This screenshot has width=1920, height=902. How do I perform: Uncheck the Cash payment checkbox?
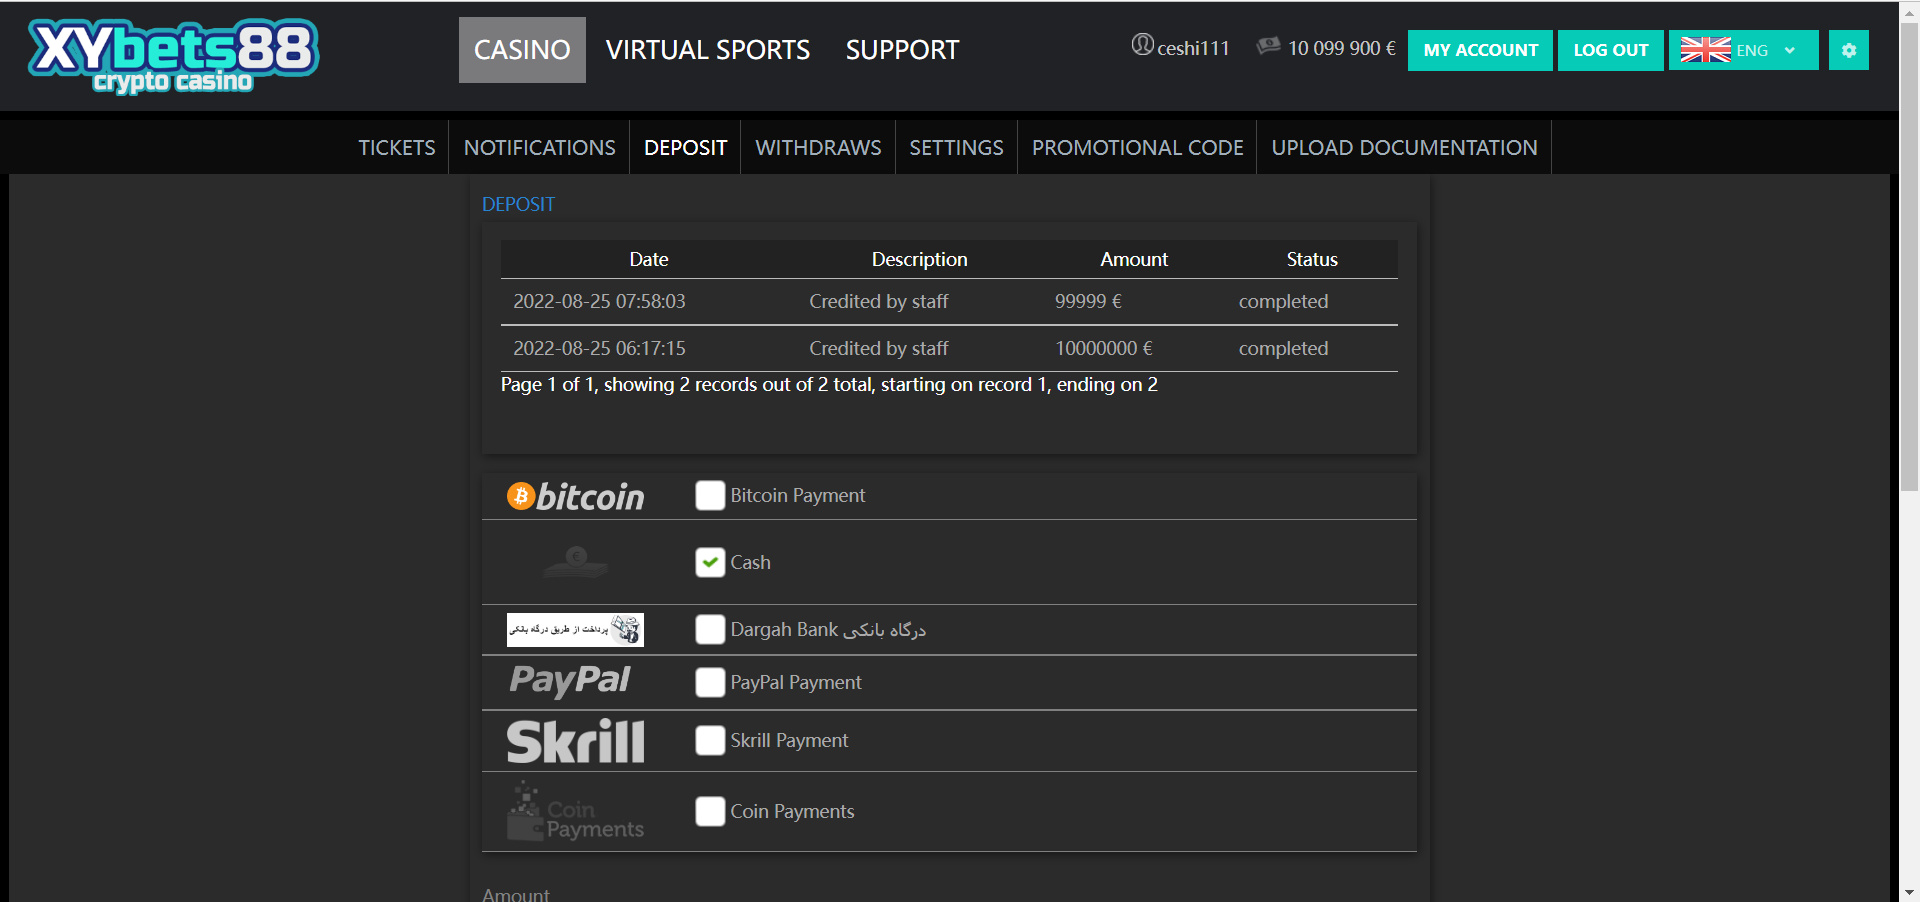pos(710,562)
